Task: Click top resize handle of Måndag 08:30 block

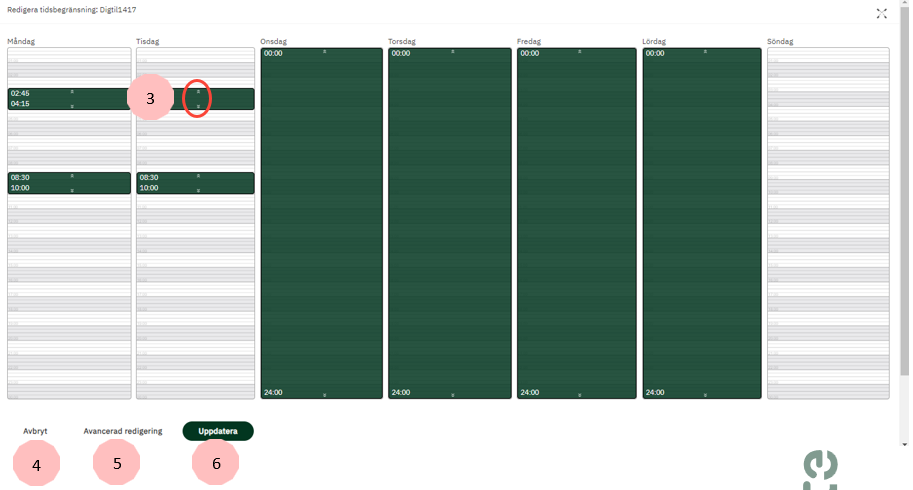Action: (x=72, y=176)
